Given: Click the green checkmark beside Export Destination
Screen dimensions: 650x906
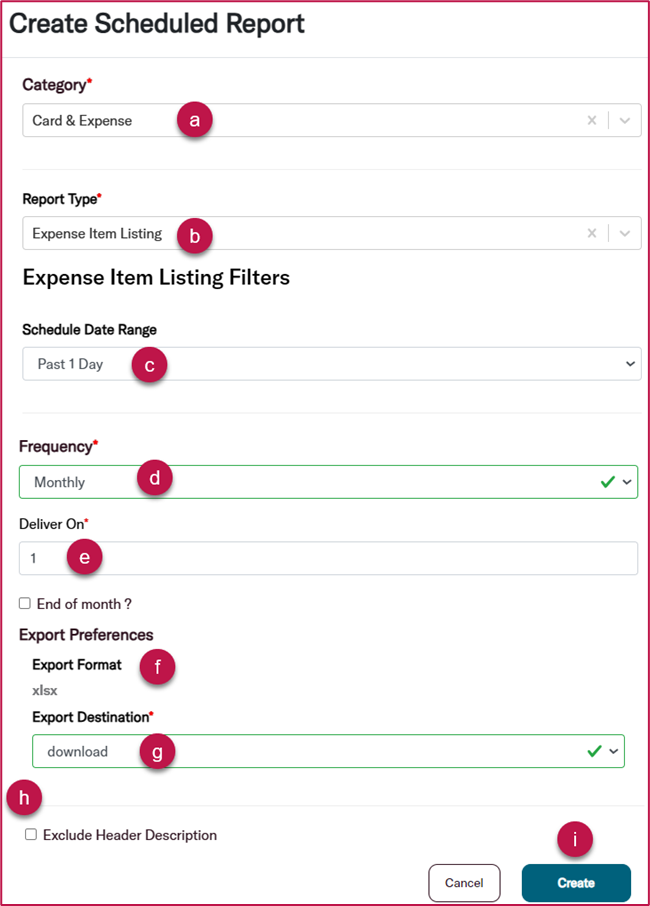Looking at the screenshot, I should point(596,751).
